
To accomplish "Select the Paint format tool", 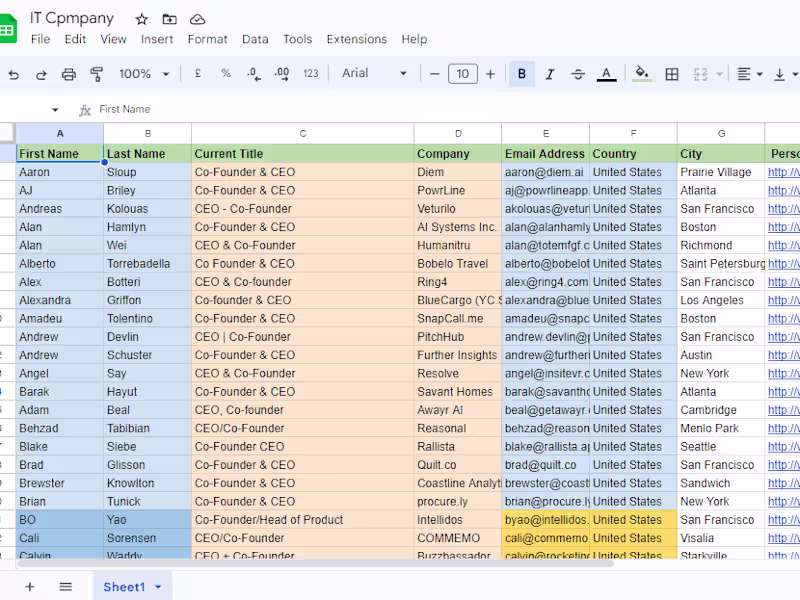I will [97, 74].
